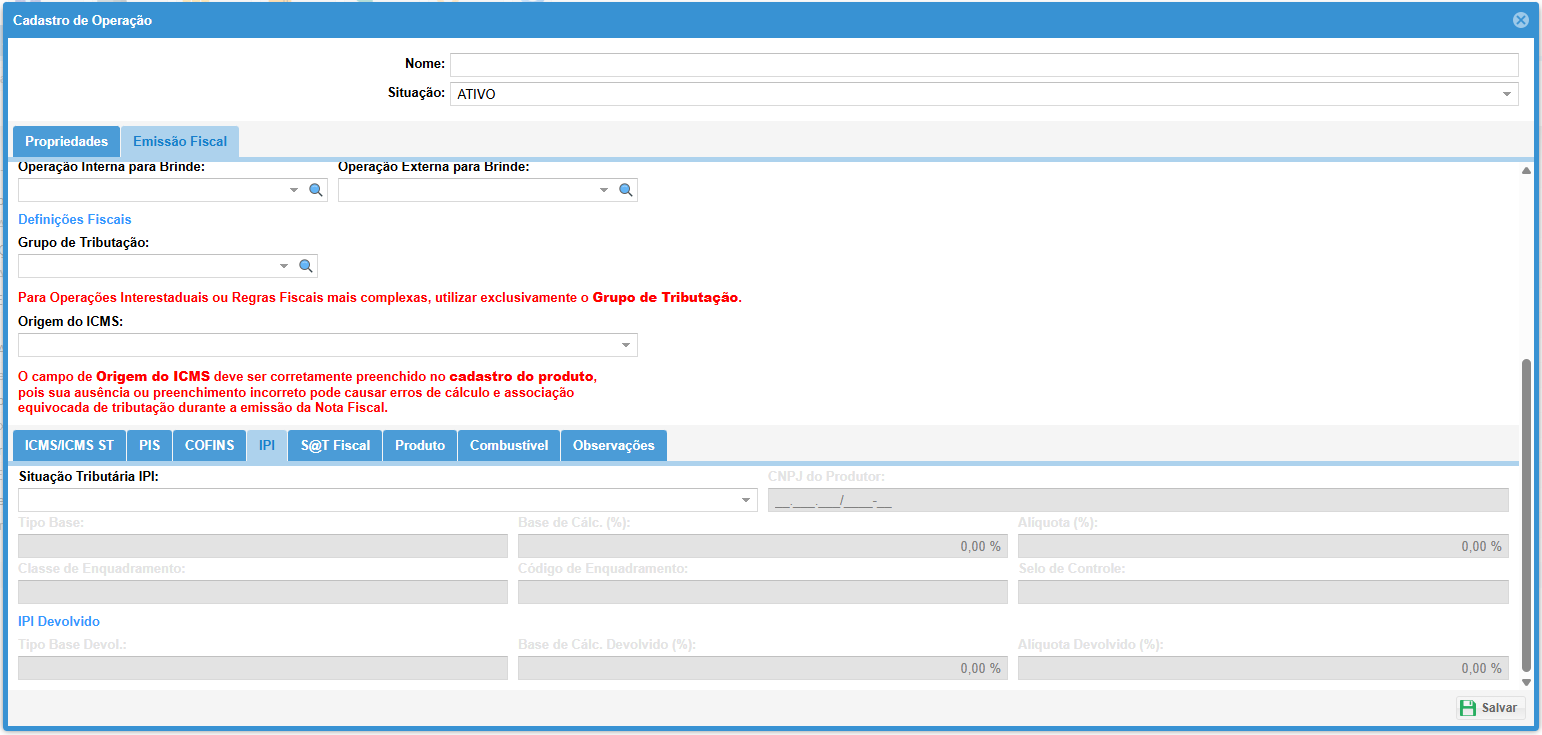Open the S@T Fiscal tab
Image resolution: width=1542 pixels, height=735 pixels.
coord(335,446)
